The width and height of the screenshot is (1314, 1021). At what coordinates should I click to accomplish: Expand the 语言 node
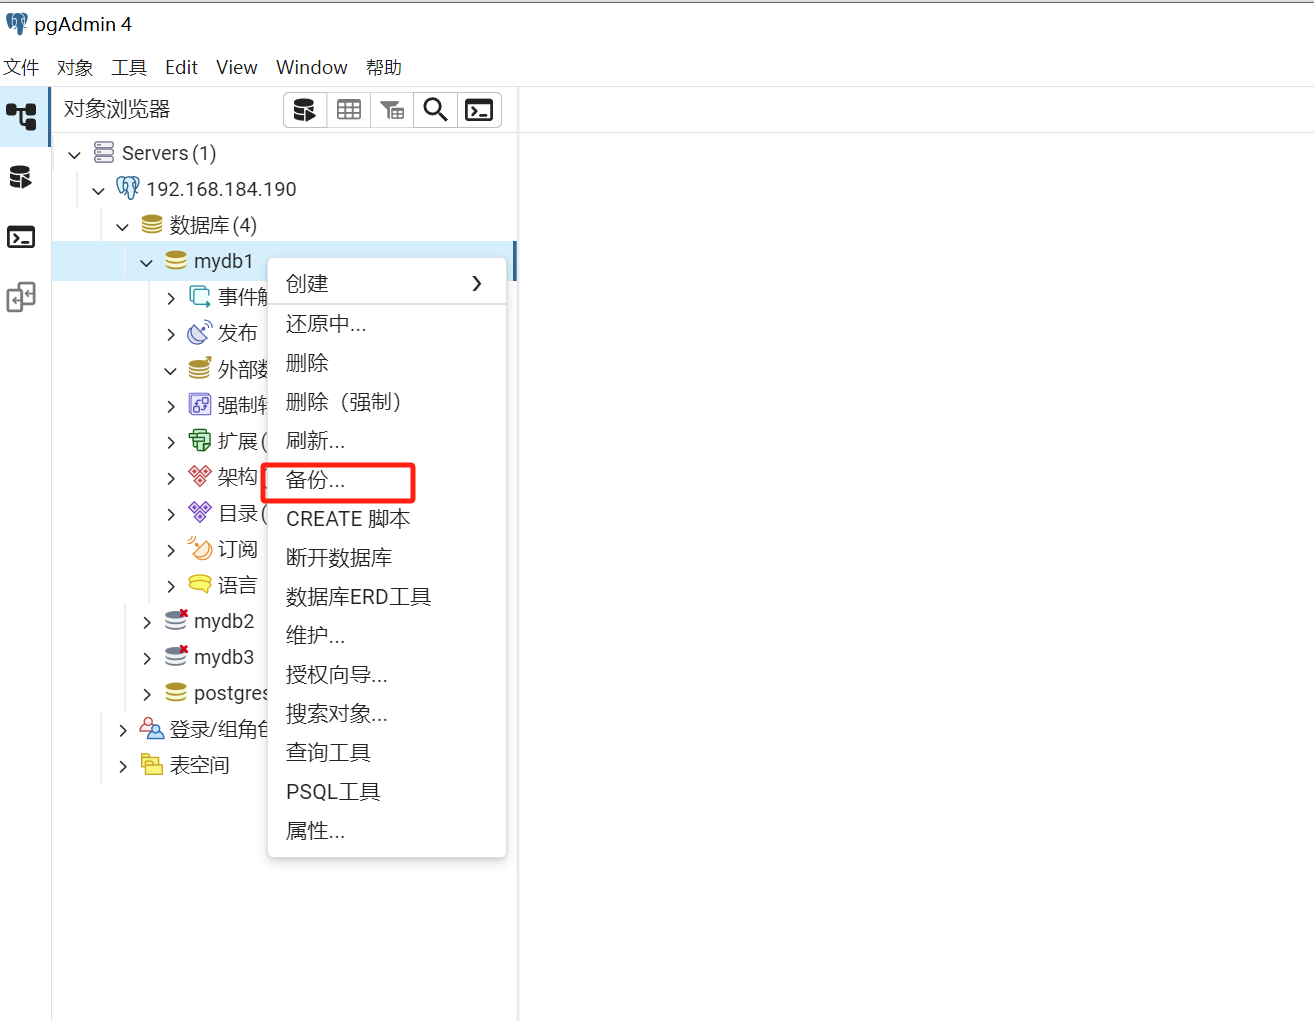(x=170, y=586)
